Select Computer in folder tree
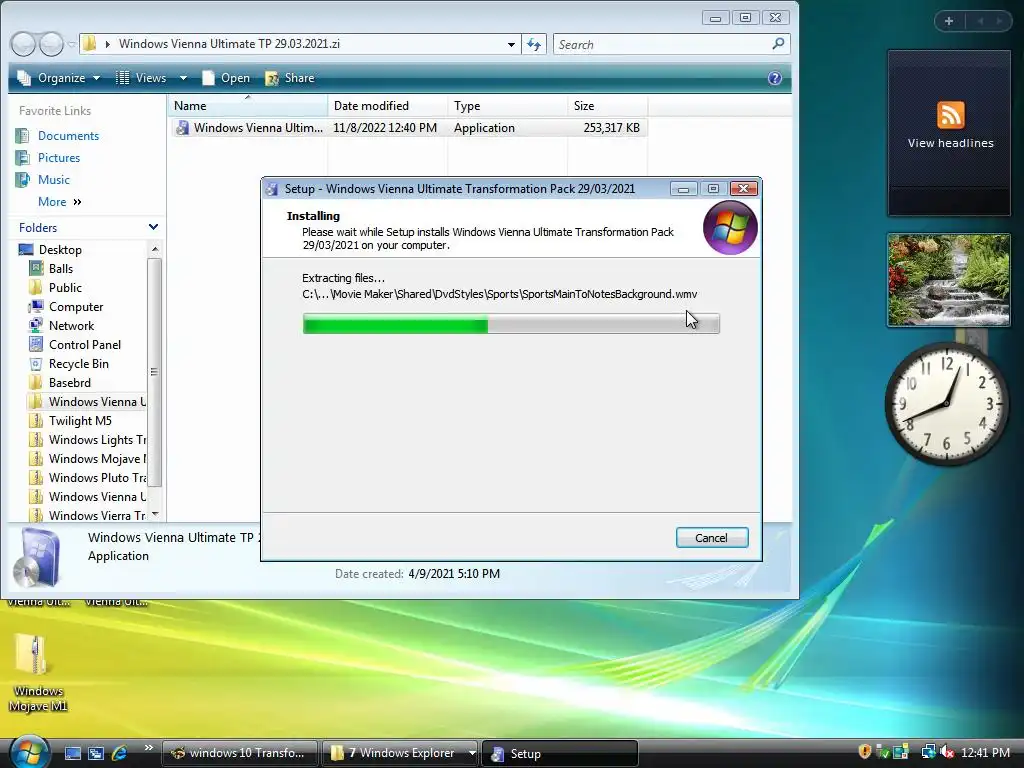 [x=76, y=306]
